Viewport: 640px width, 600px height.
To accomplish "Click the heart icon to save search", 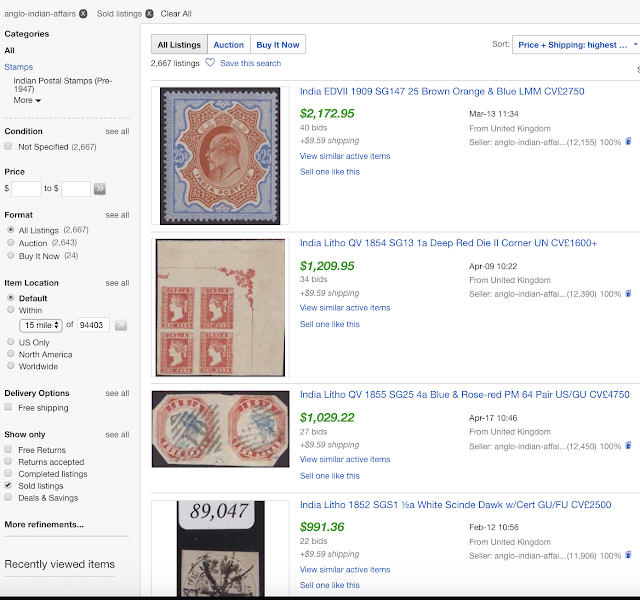I will 210,63.
